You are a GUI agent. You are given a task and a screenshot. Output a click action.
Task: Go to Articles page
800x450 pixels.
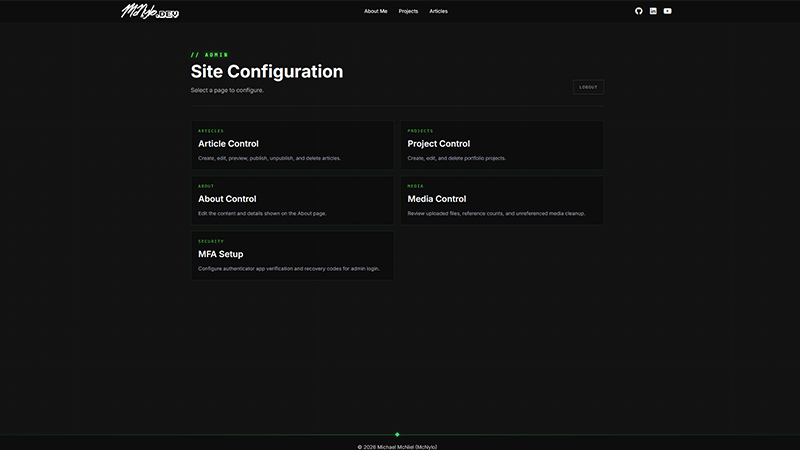[438, 11]
